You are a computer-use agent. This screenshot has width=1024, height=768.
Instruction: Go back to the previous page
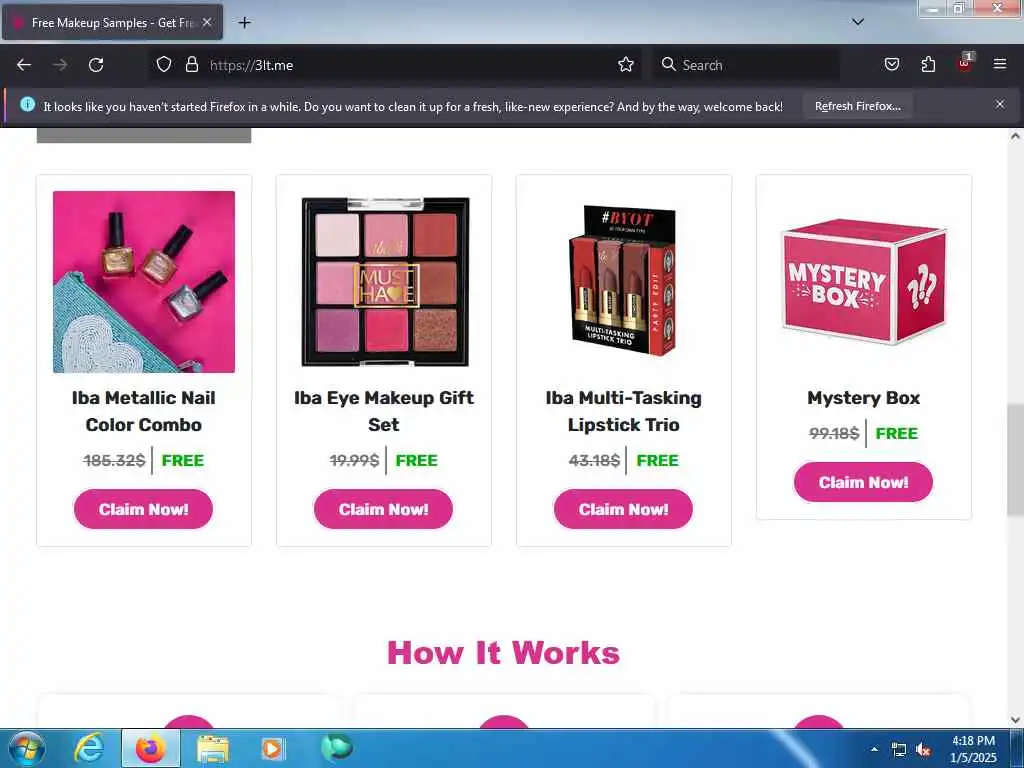click(x=24, y=65)
